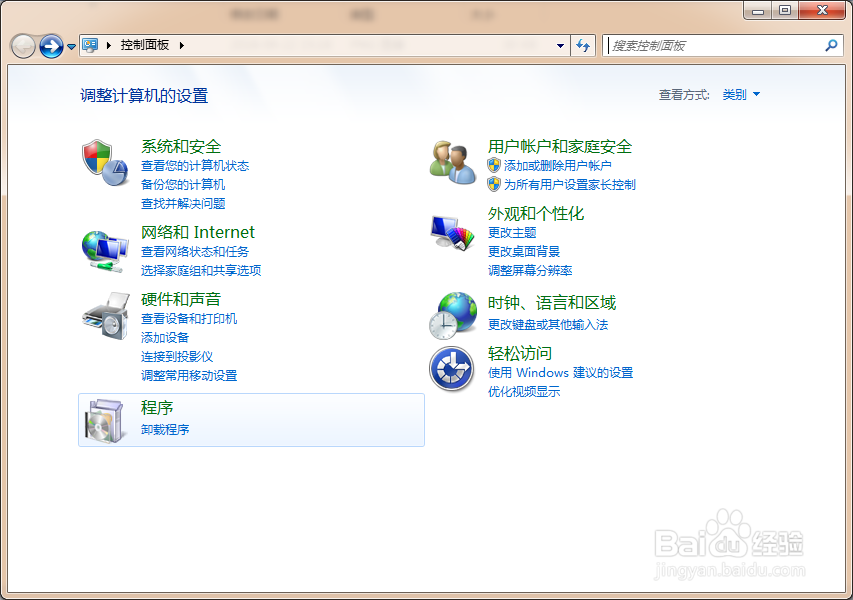Minimize the Control Panel window
The width and height of the screenshot is (853, 600).
click(757, 10)
